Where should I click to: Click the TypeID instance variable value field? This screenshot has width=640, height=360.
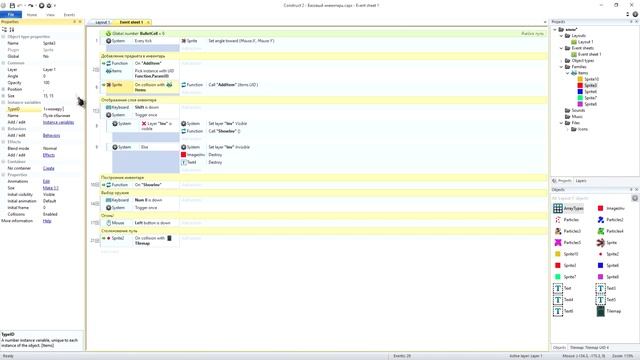pyautogui.click(x=62, y=109)
